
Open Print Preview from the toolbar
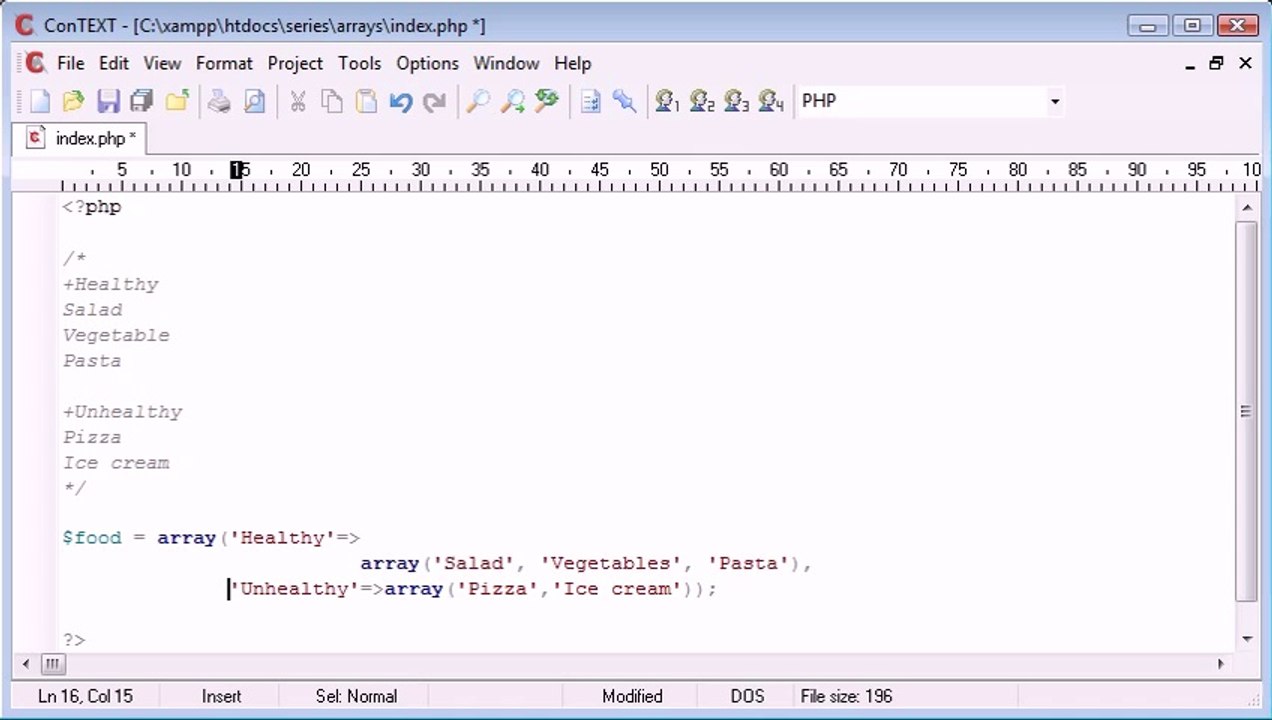(x=254, y=101)
